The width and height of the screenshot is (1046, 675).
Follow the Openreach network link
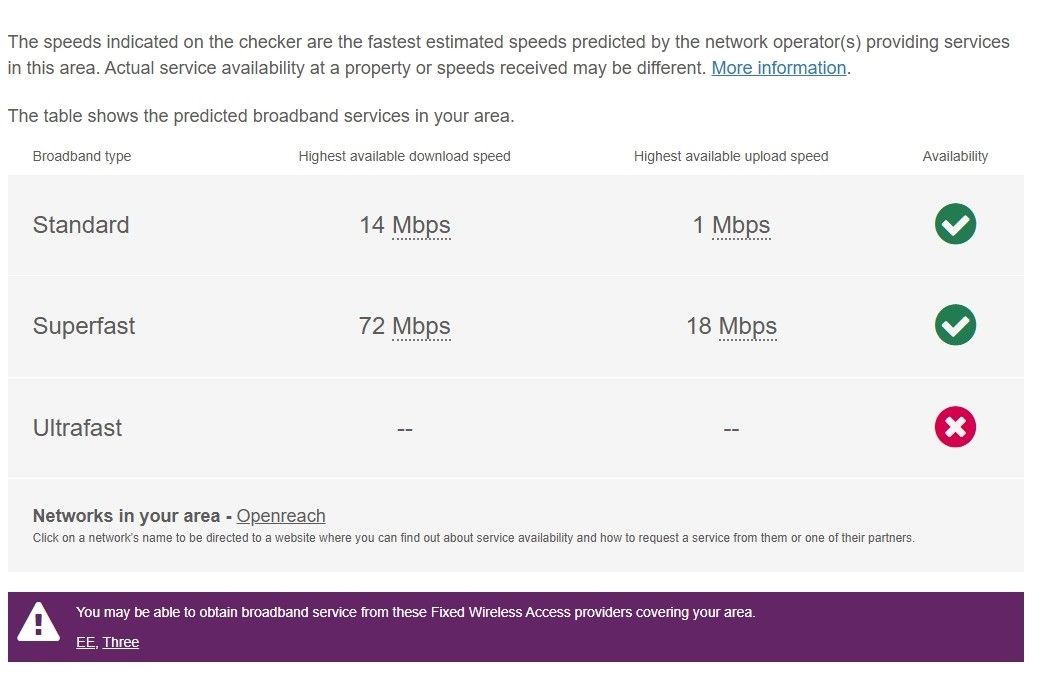[x=281, y=516]
